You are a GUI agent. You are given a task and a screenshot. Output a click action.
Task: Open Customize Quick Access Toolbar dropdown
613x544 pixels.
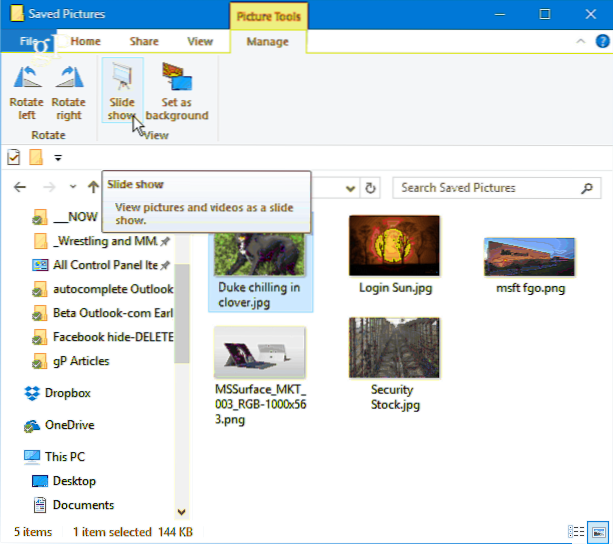58,157
